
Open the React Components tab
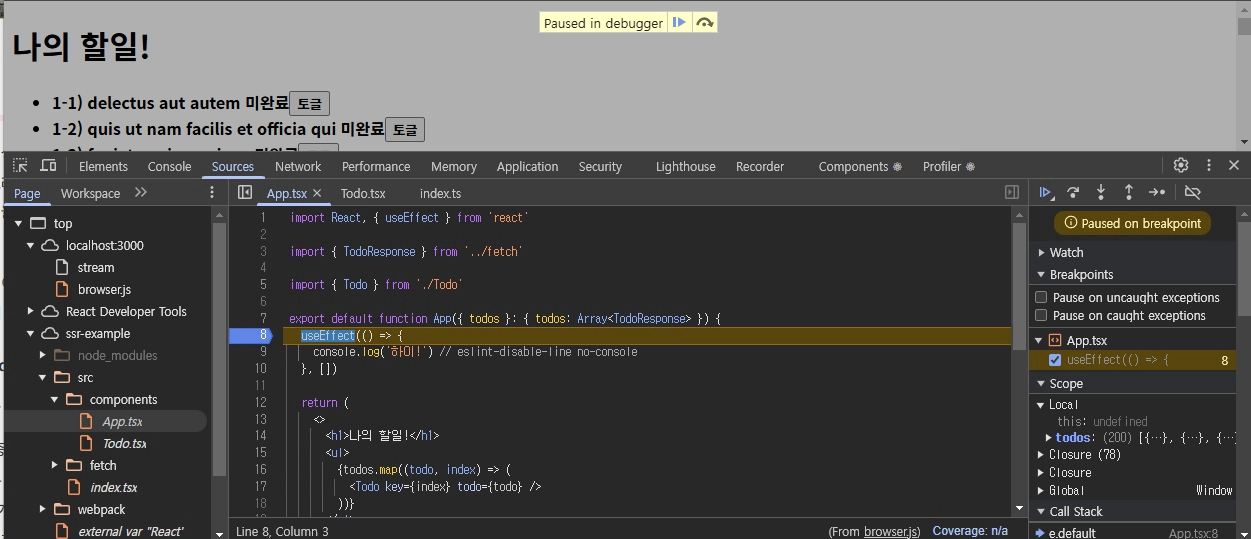[860, 166]
